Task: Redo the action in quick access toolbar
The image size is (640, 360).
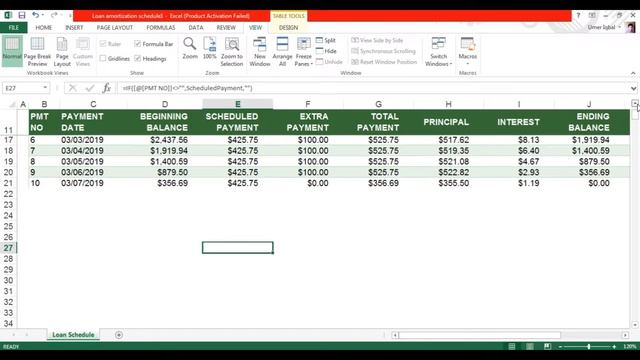Action: click(54, 16)
